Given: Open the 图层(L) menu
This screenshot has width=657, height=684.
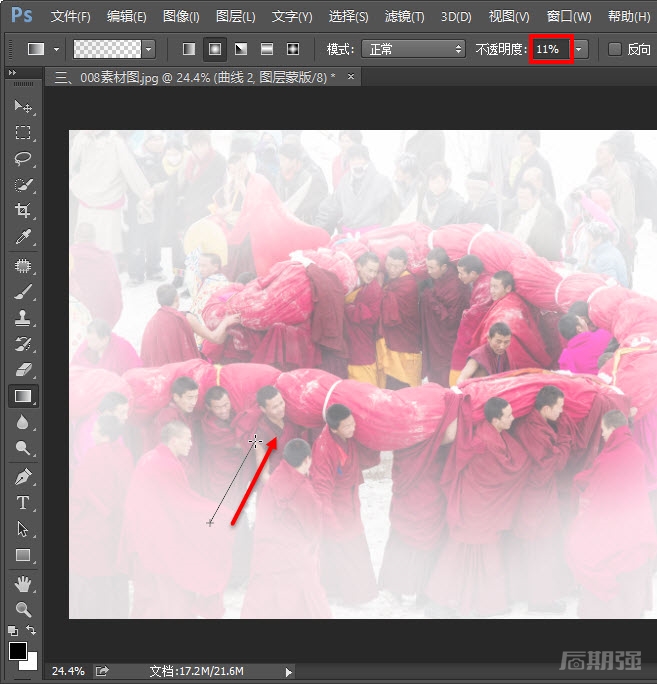Looking at the screenshot, I should tap(236, 17).
